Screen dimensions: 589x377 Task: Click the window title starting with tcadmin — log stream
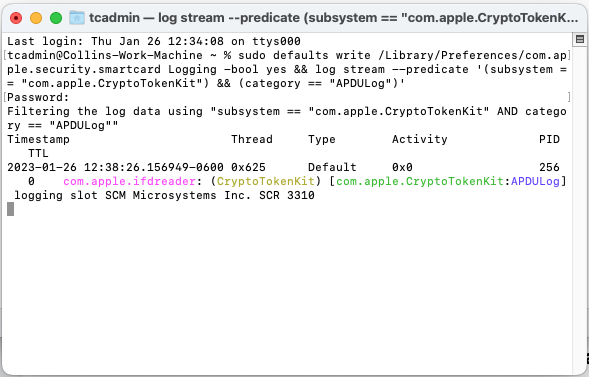click(334, 18)
